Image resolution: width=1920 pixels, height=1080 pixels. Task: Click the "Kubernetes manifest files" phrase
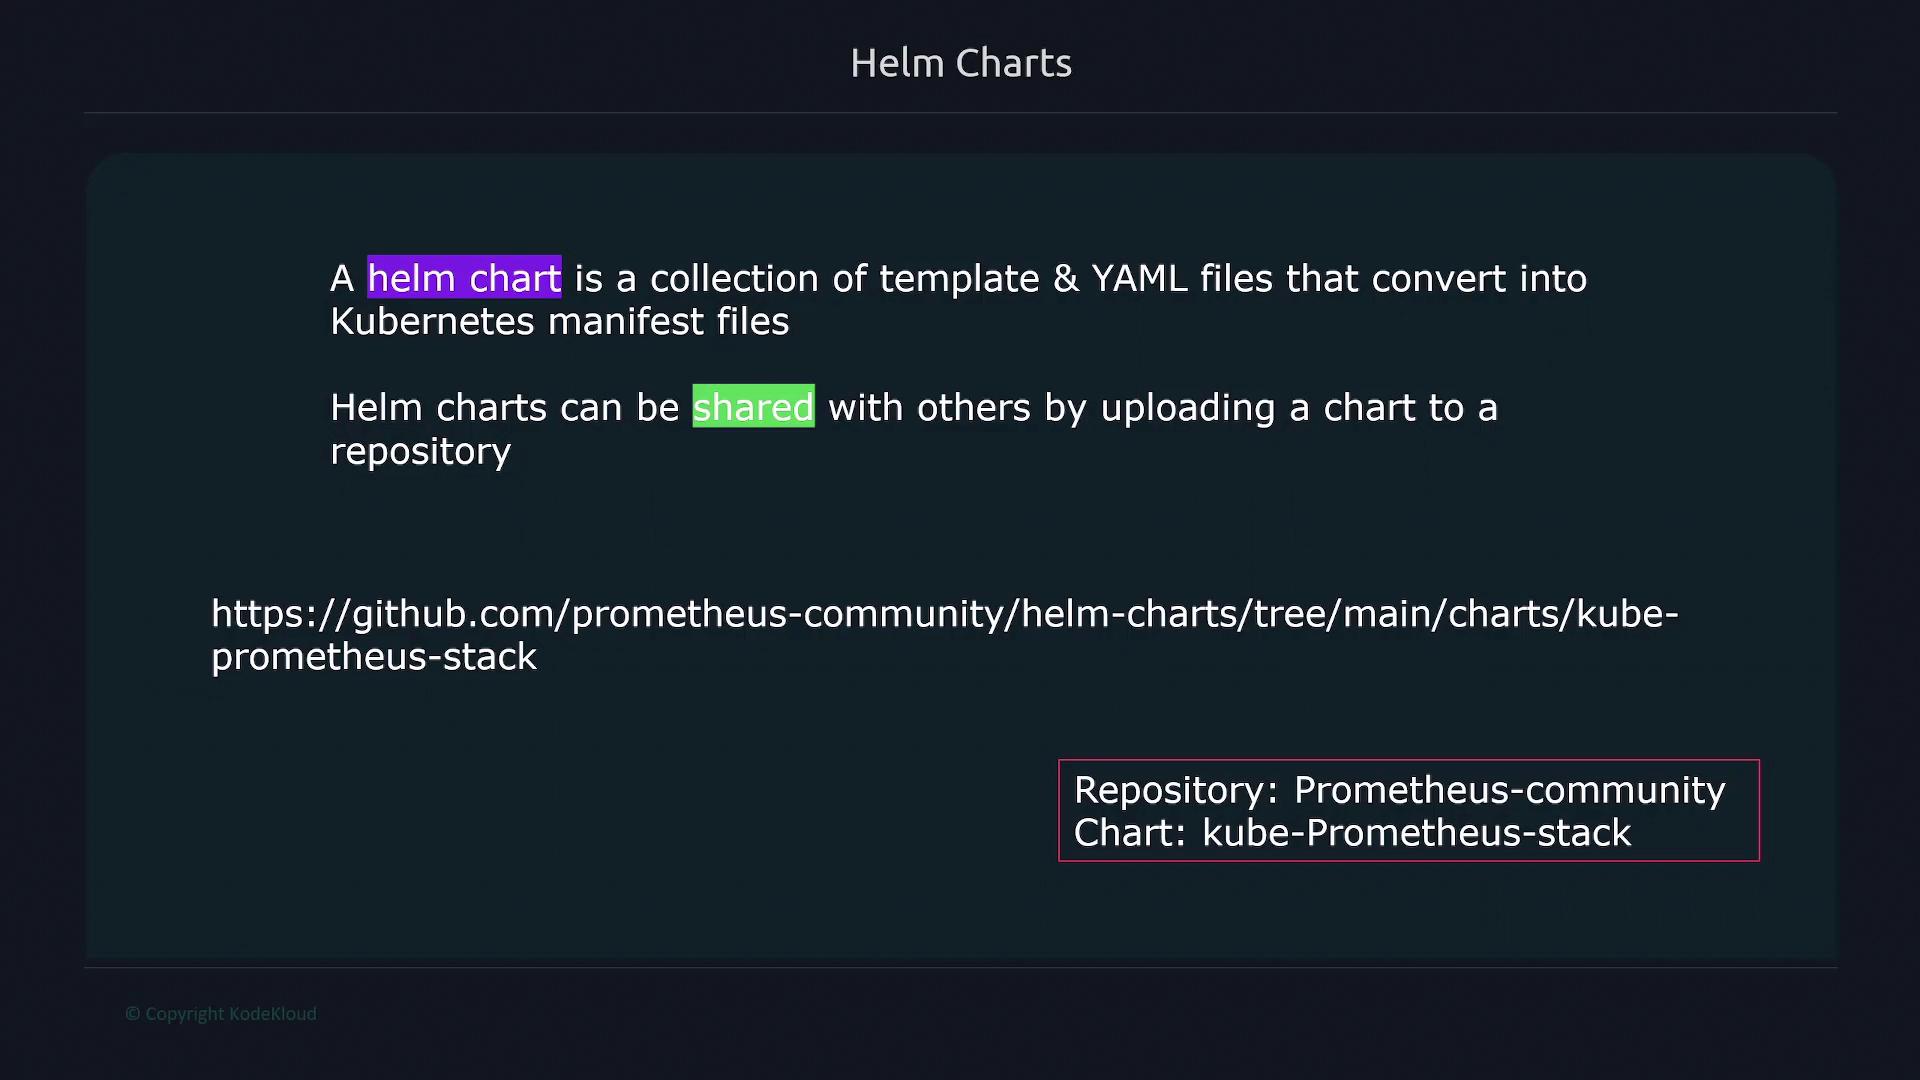point(559,322)
